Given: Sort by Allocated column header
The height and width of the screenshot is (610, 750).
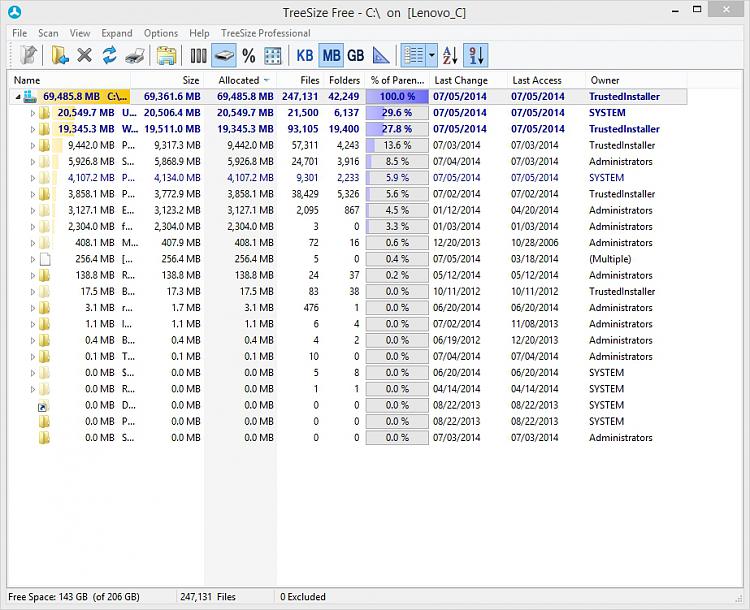Looking at the screenshot, I should coord(241,80).
